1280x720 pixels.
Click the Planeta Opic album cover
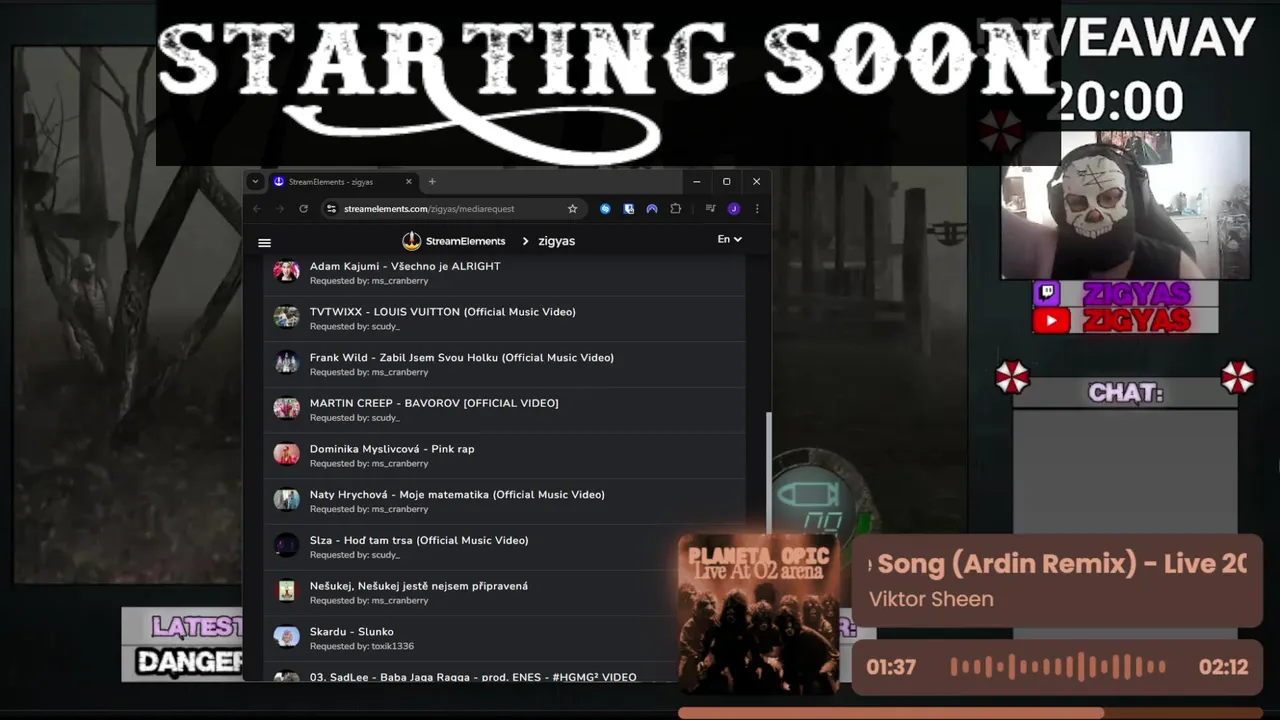pyautogui.click(x=759, y=614)
